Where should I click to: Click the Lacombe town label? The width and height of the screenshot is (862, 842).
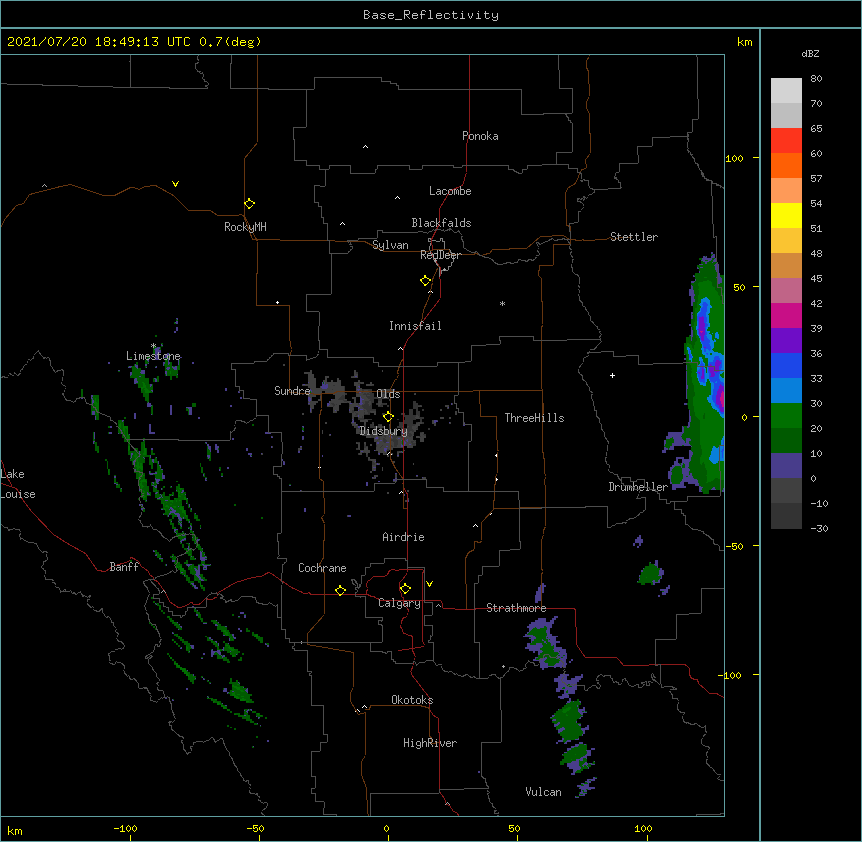pos(450,191)
